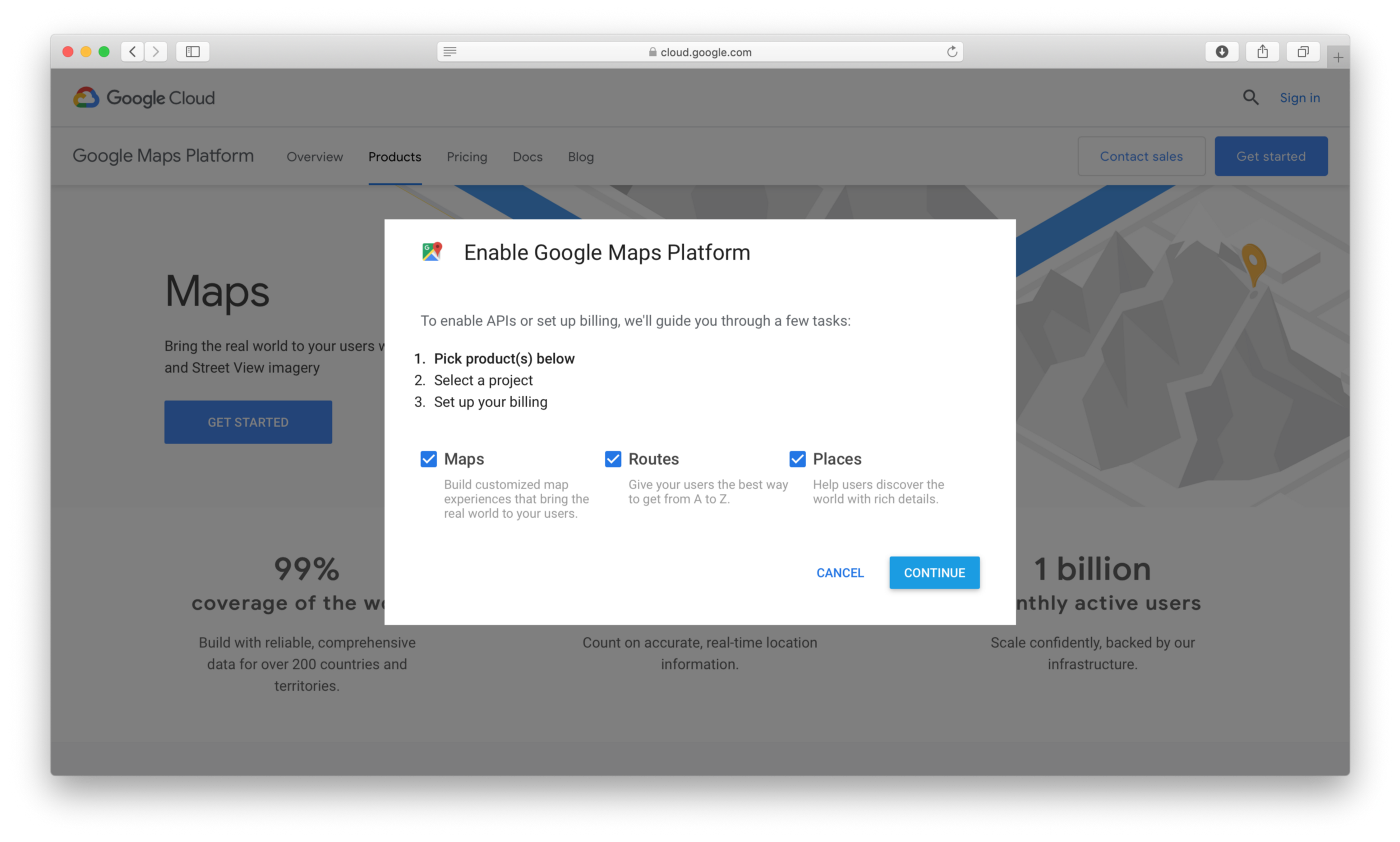
Task: Click inside the address bar showing cloud.google.com
Action: coord(700,51)
